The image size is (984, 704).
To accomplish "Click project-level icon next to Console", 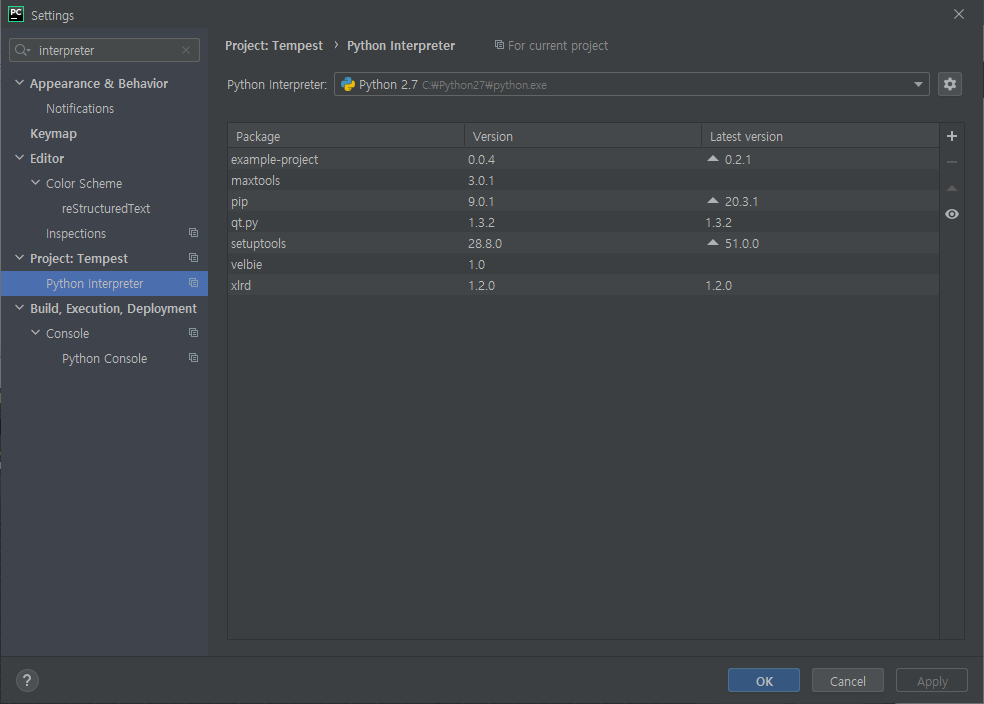I will click(193, 333).
